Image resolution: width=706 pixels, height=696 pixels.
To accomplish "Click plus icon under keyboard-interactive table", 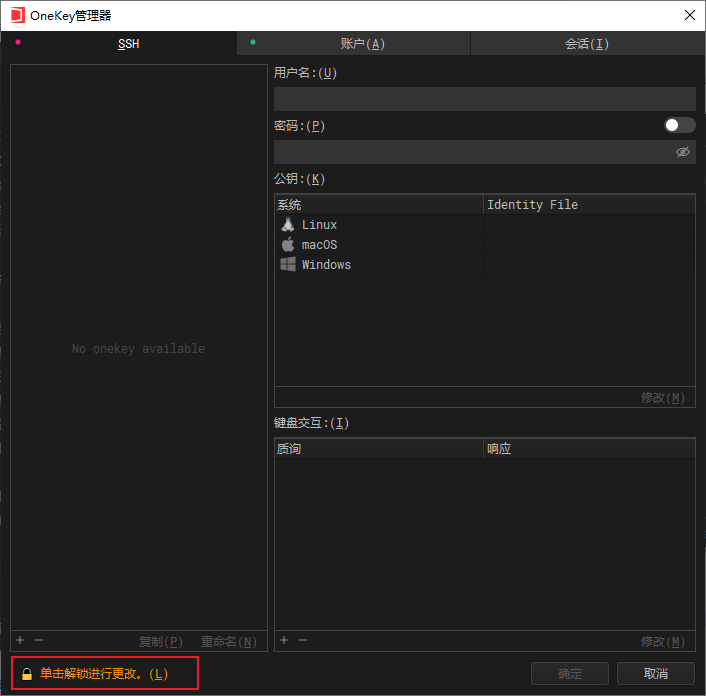I will [284, 640].
